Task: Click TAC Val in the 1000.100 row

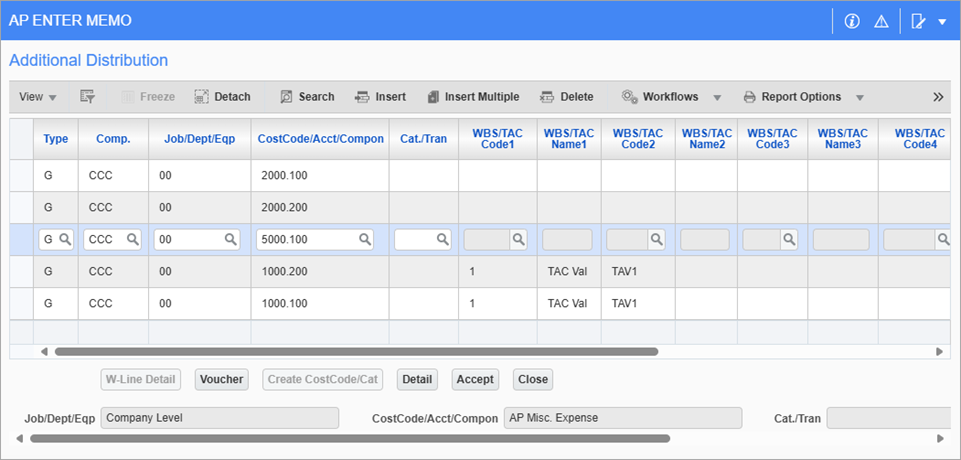Action: pos(567,303)
